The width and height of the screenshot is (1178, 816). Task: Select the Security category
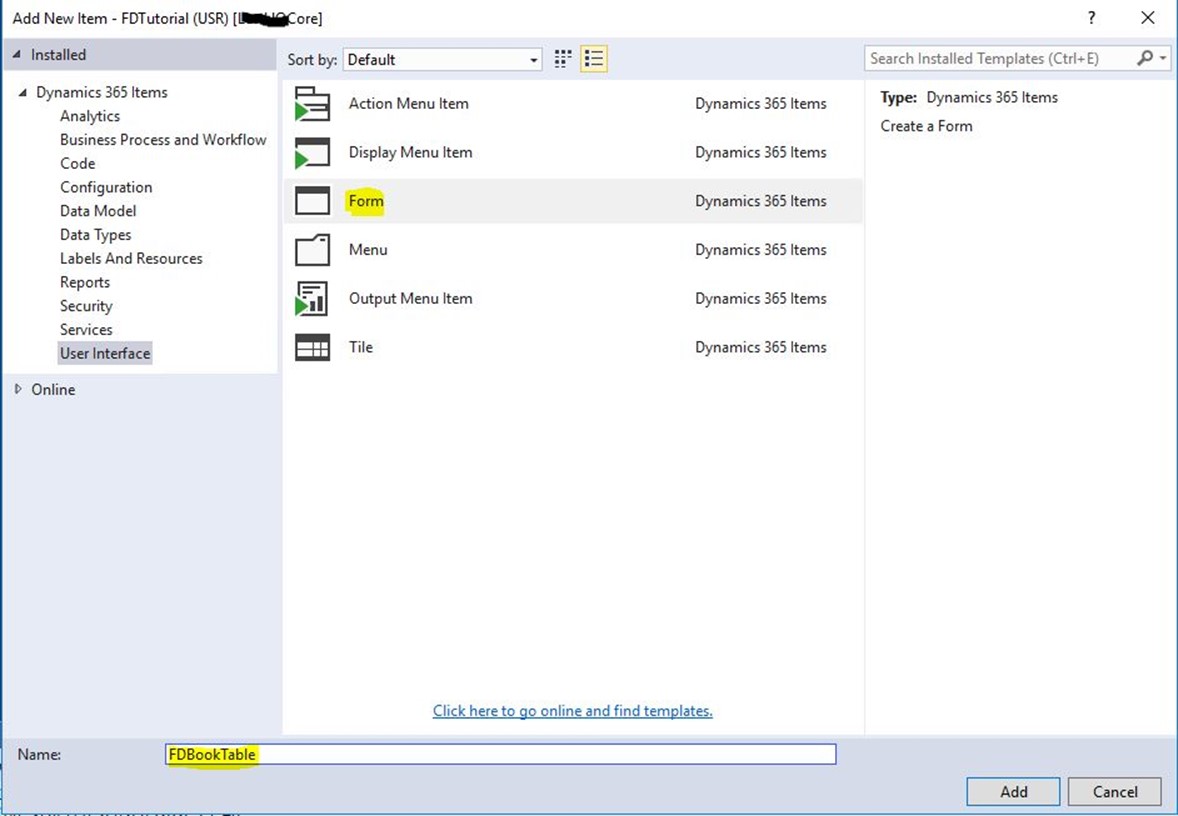86,306
